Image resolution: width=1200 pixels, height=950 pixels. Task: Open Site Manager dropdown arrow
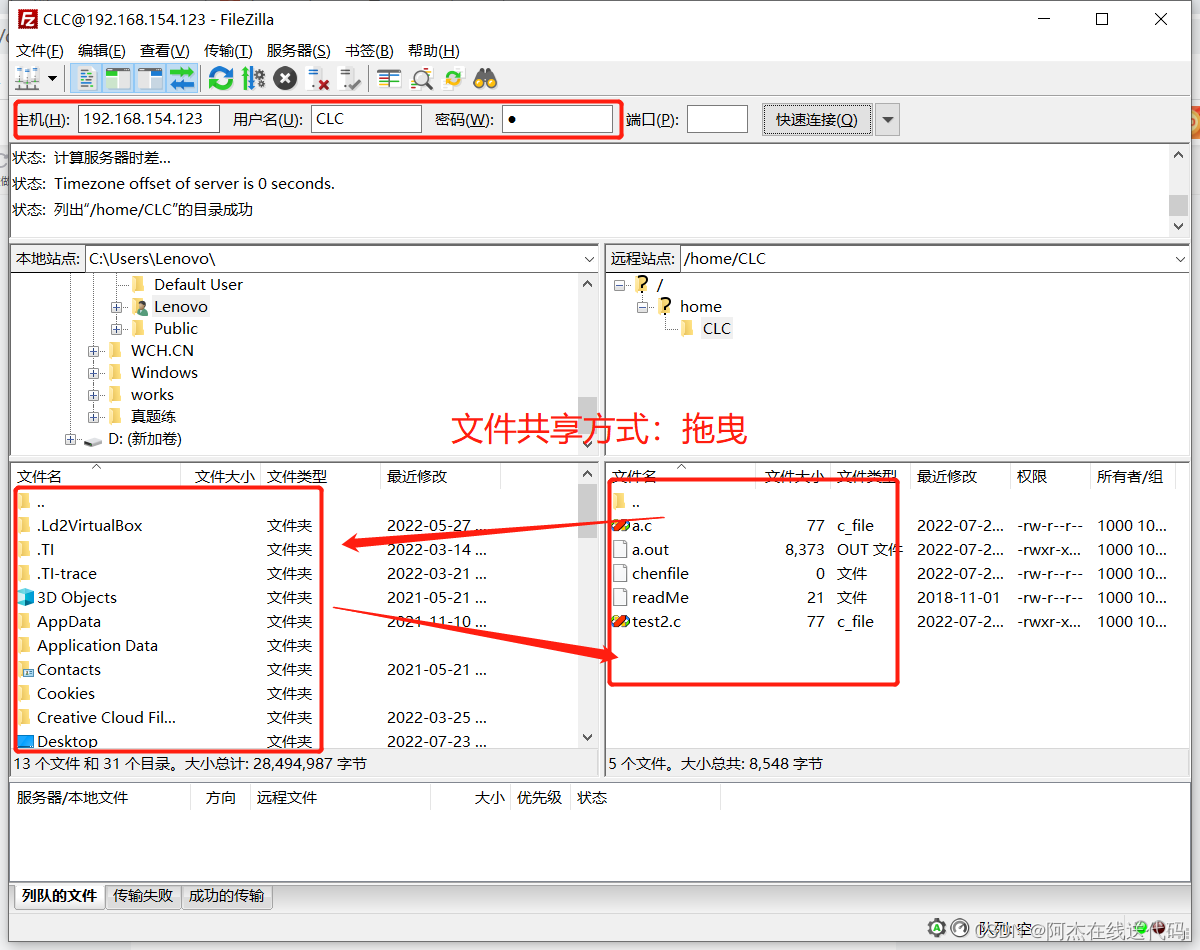coord(54,78)
